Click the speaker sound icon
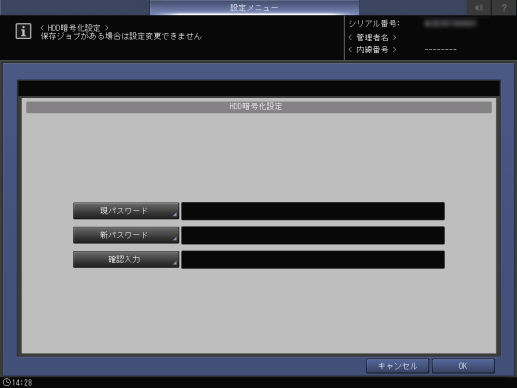 479,7
